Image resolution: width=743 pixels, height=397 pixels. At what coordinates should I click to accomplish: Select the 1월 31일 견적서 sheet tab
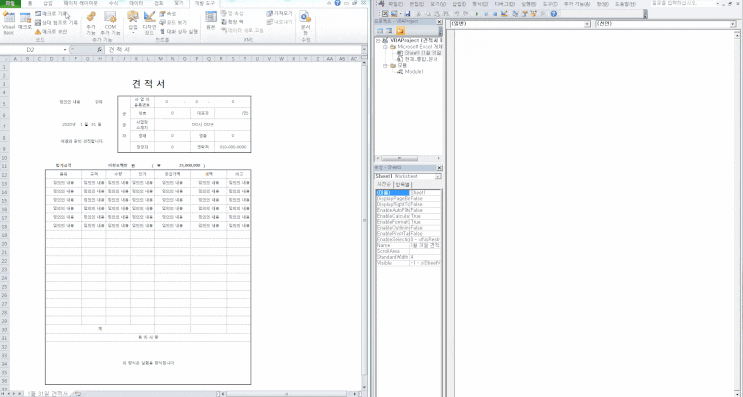coord(47,394)
